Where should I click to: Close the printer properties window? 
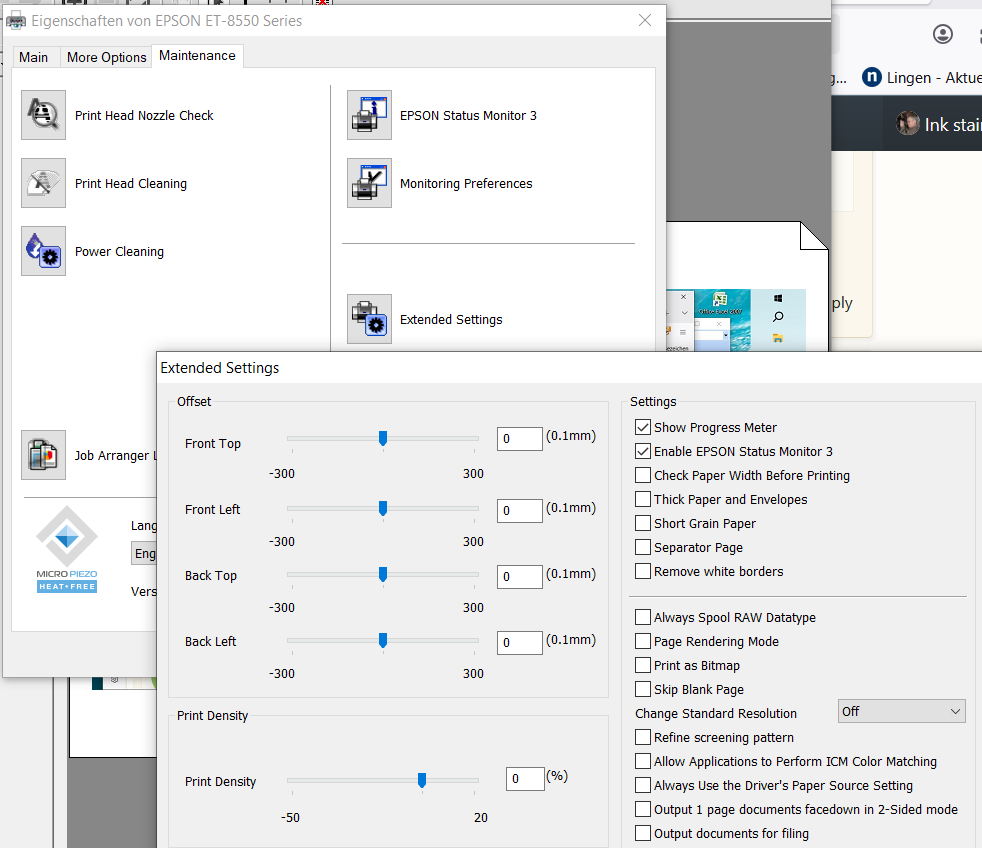645,20
